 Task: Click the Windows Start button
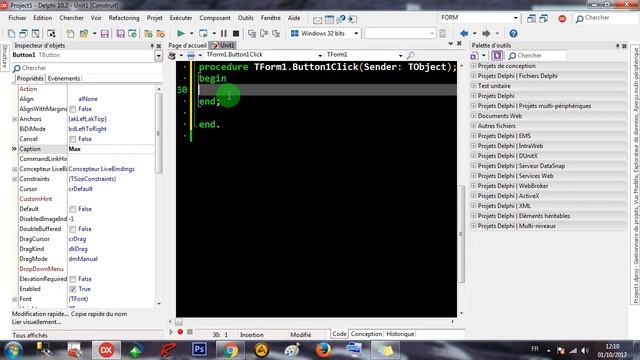tap(13, 350)
